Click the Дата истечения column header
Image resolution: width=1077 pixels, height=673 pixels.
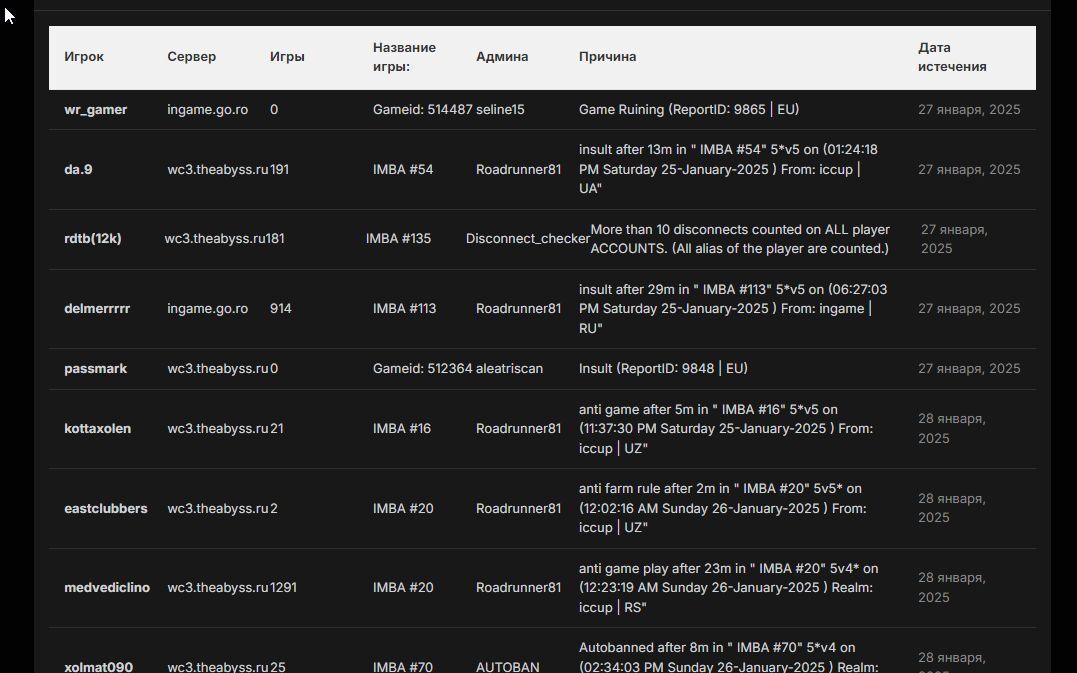[952, 57]
